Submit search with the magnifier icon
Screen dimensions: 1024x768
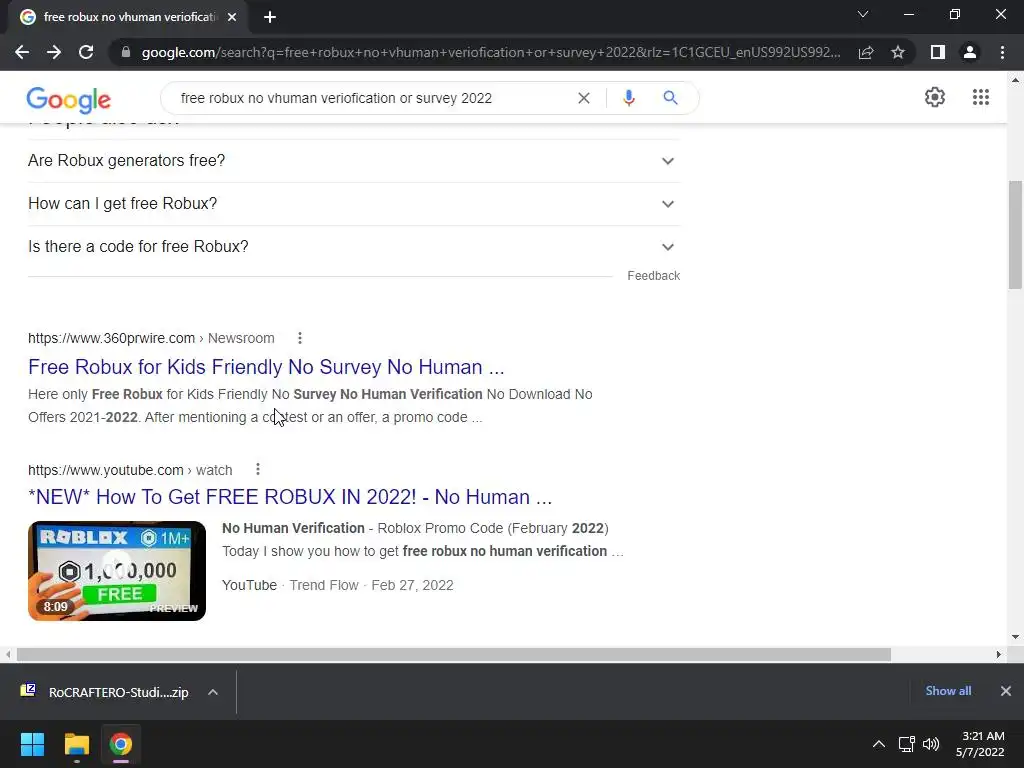click(670, 98)
